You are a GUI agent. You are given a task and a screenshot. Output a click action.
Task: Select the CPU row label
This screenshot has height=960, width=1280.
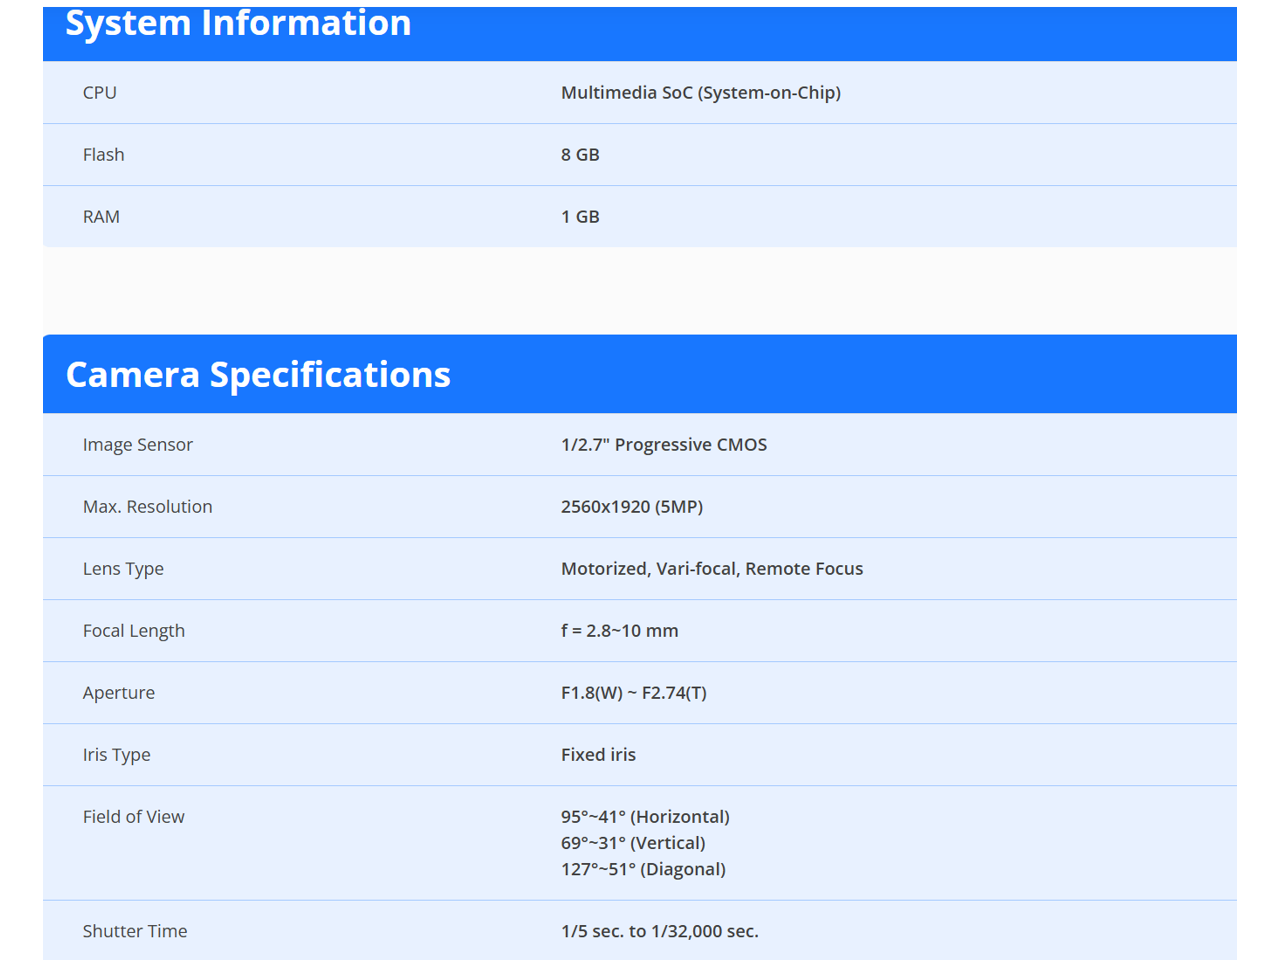(x=100, y=93)
